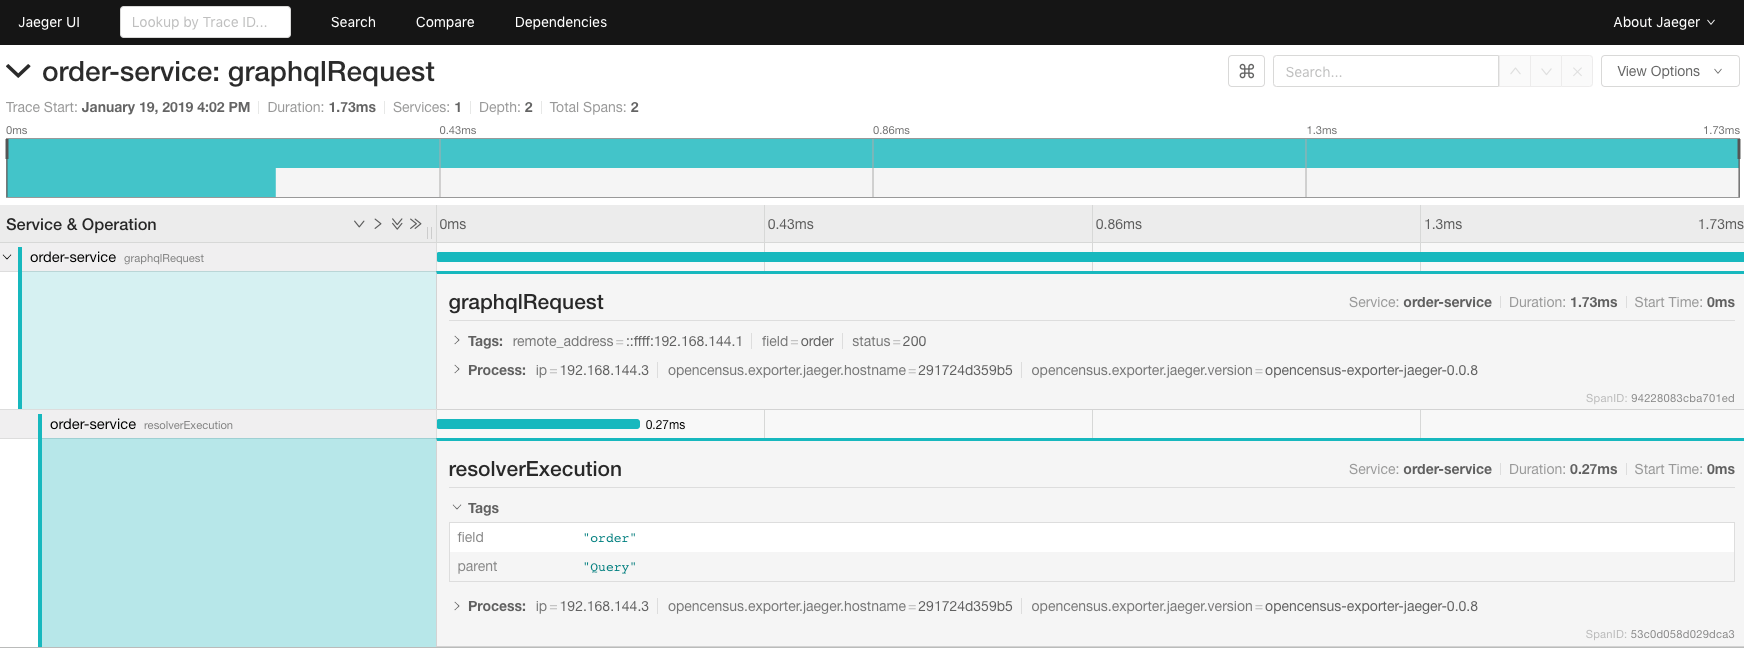Collapse children of order-service graphqlRequest row
The width and height of the screenshot is (1744, 650).
pos(7,257)
